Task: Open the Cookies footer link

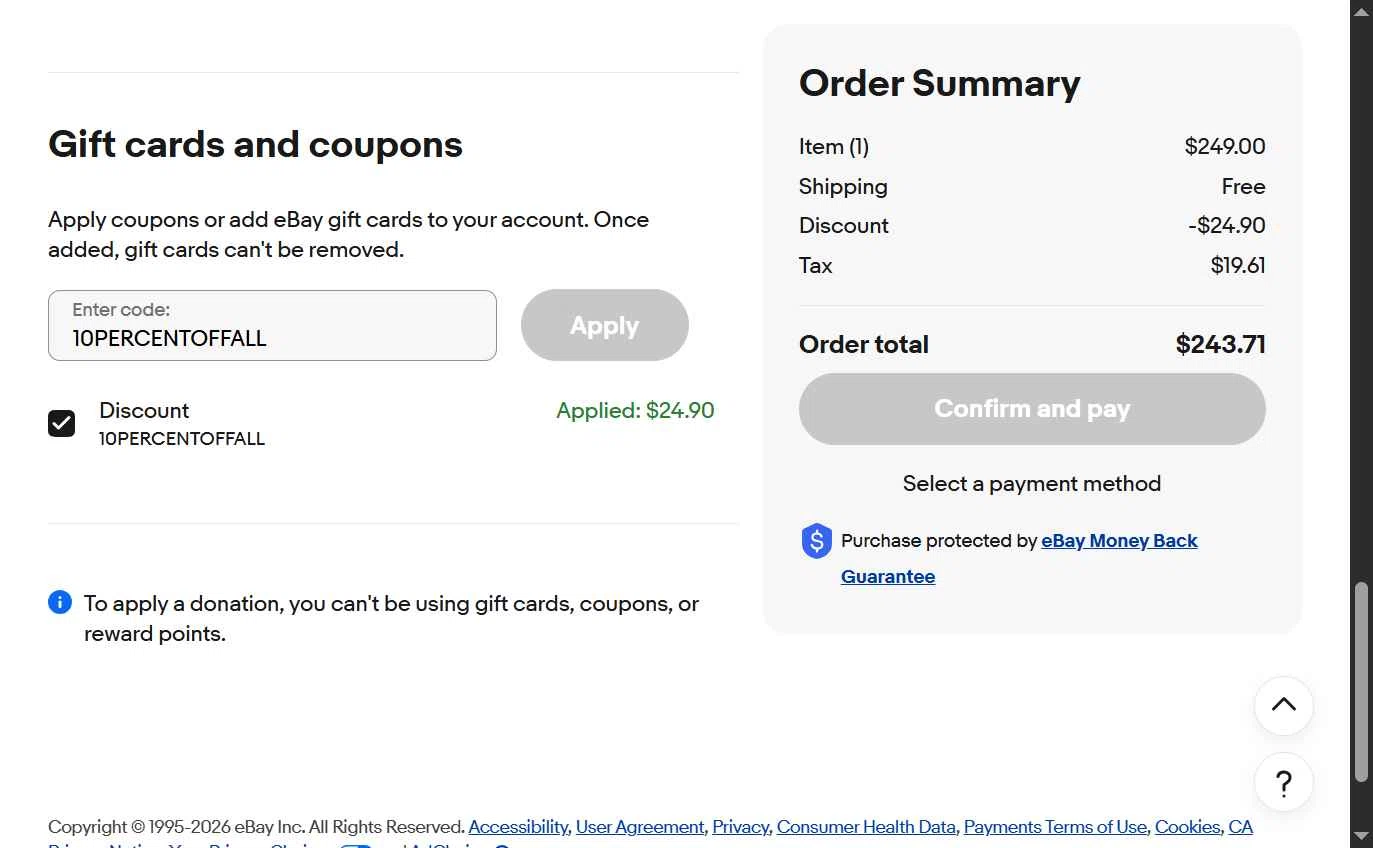Action: 1187,827
